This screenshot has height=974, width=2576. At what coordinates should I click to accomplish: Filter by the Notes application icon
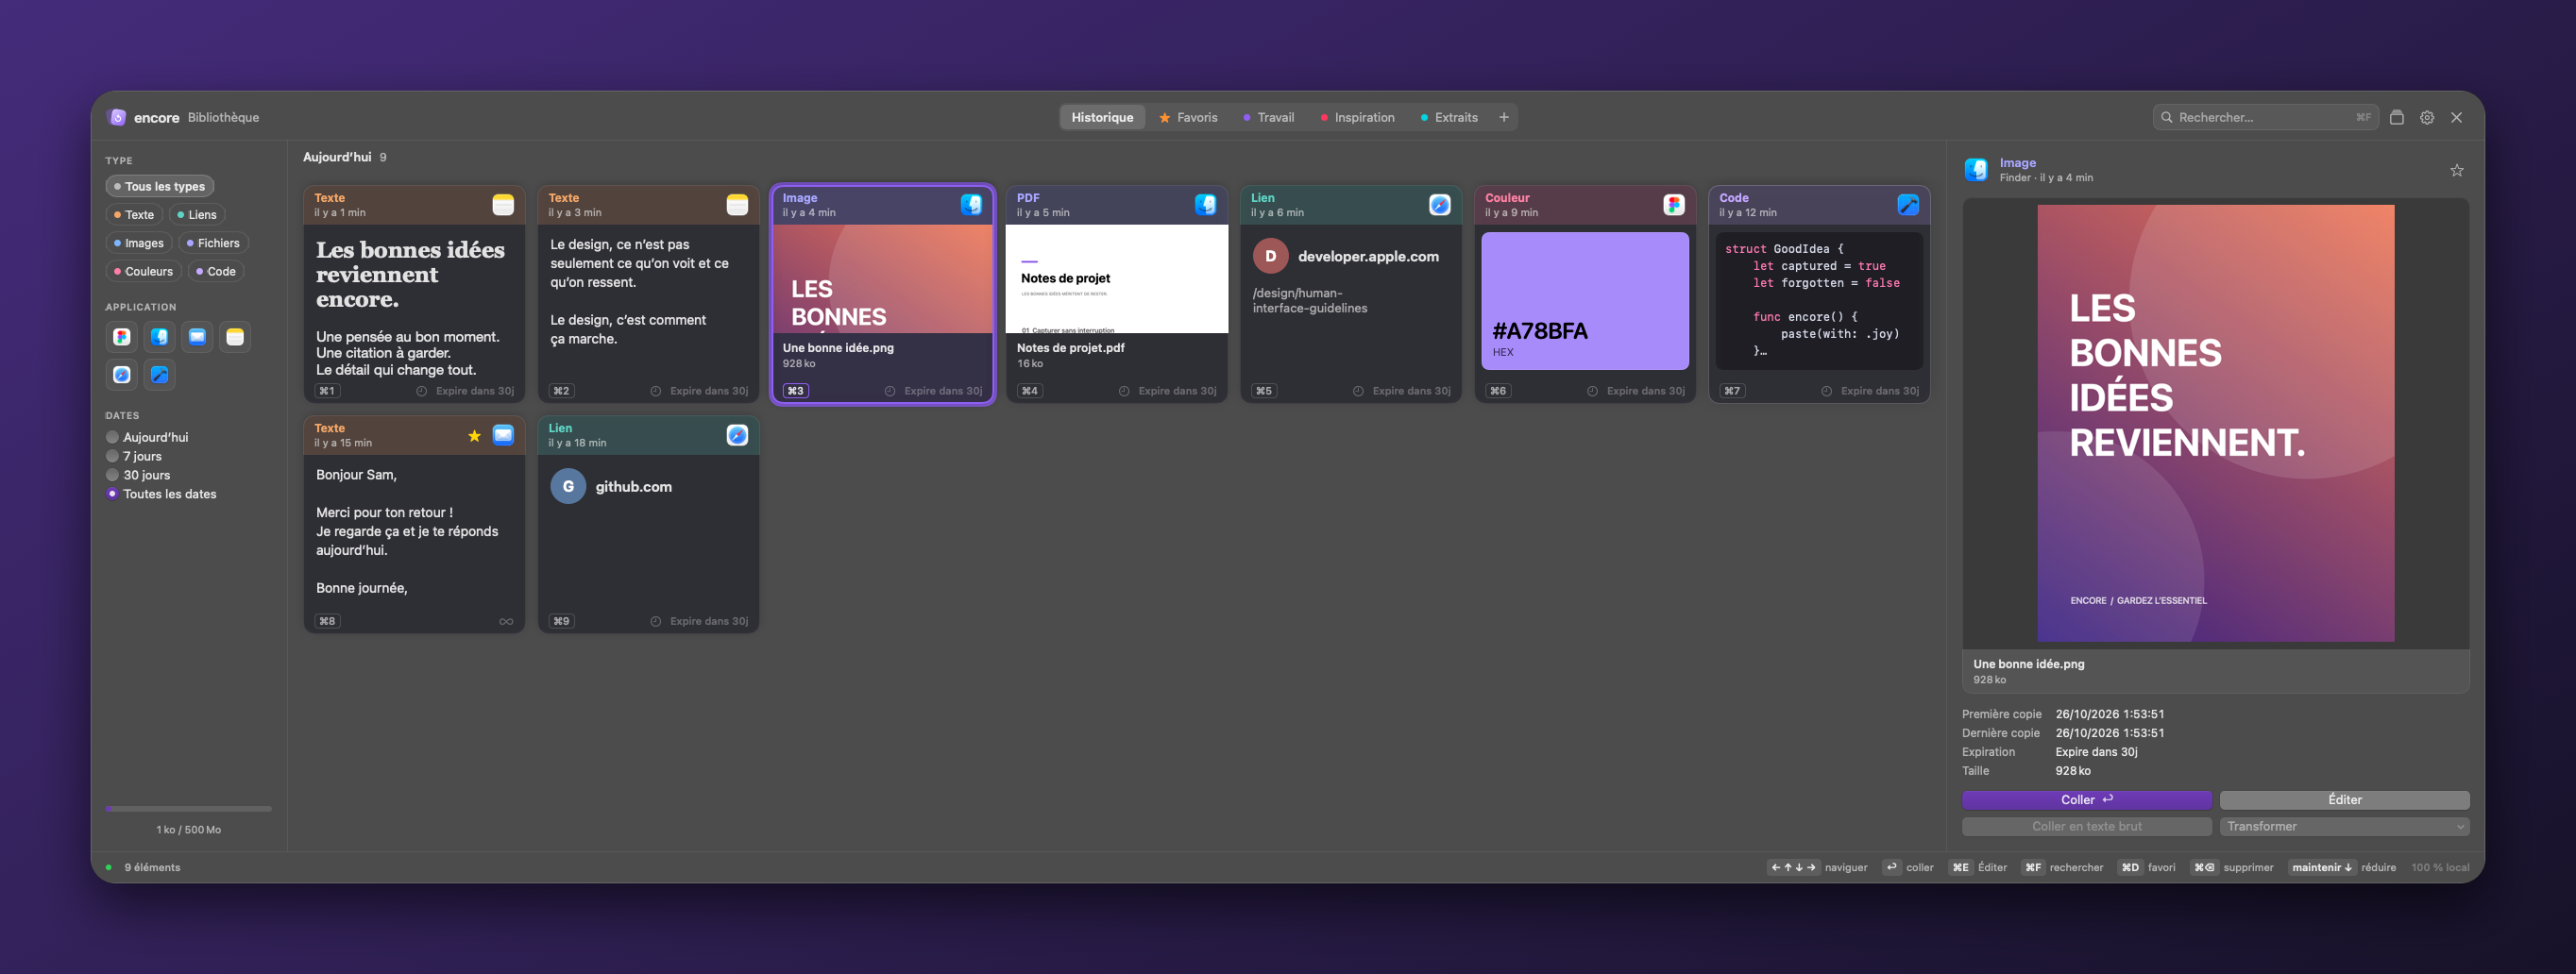[235, 337]
